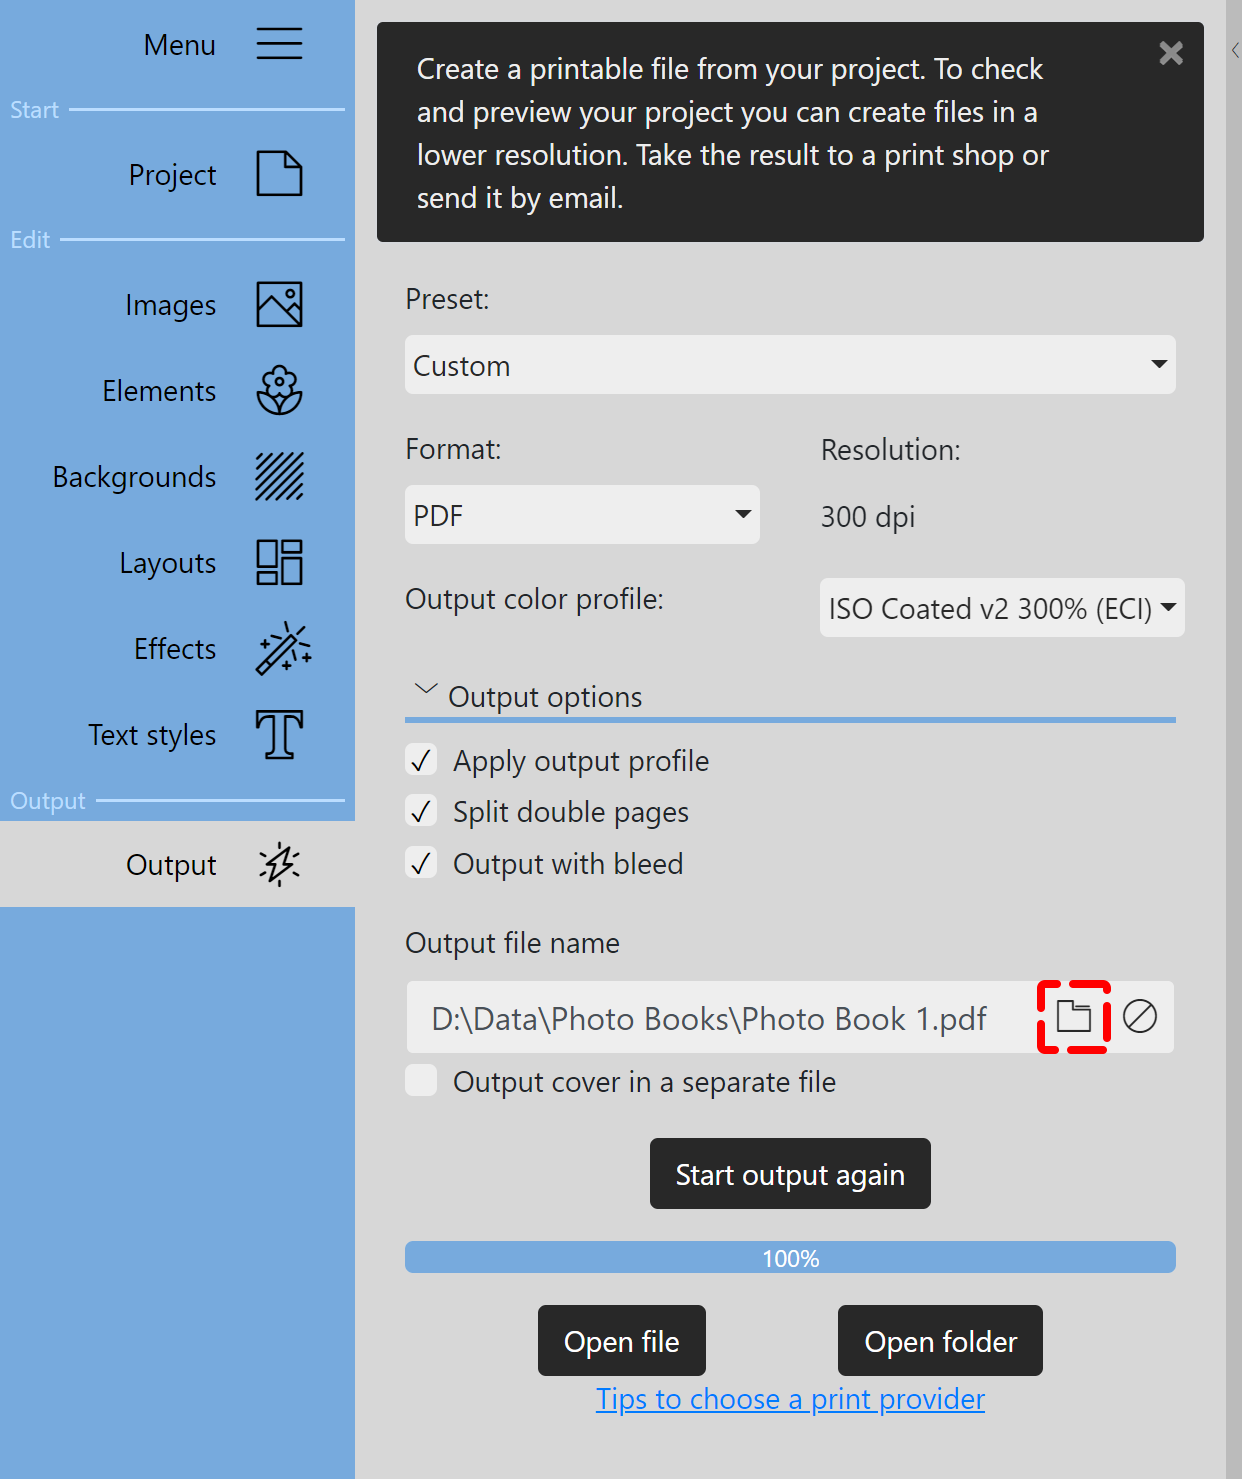Open the hamburger Menu icon

[x=279, y=44]
